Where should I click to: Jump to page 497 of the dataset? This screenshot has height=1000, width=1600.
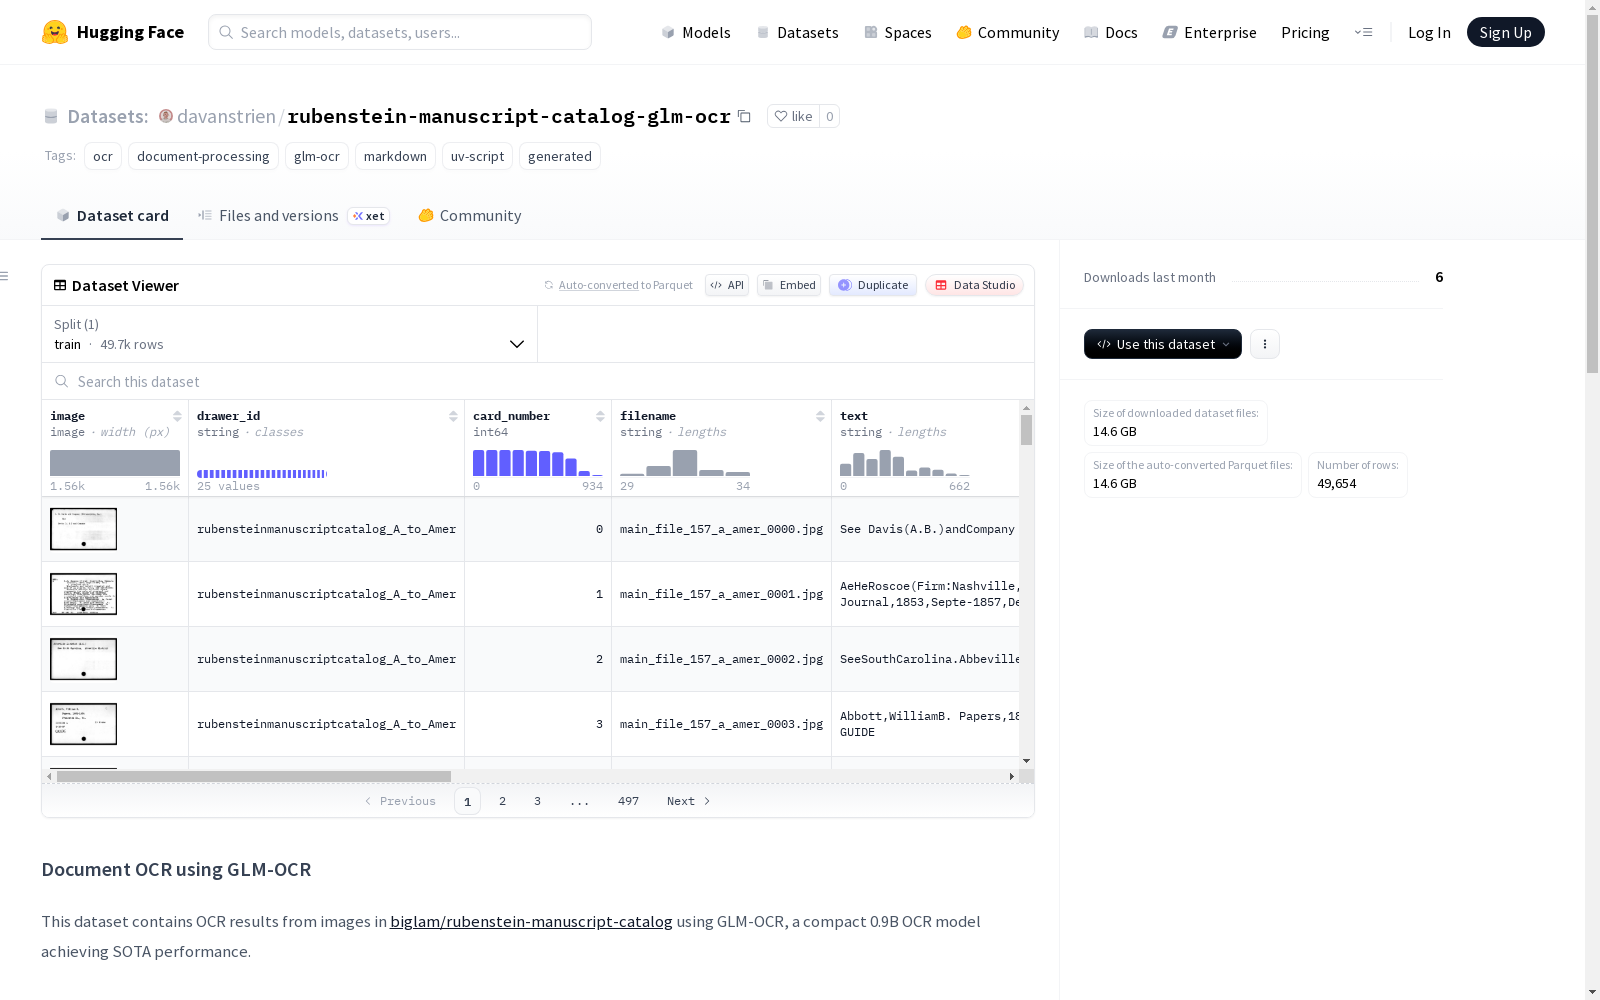coord(628,801)
